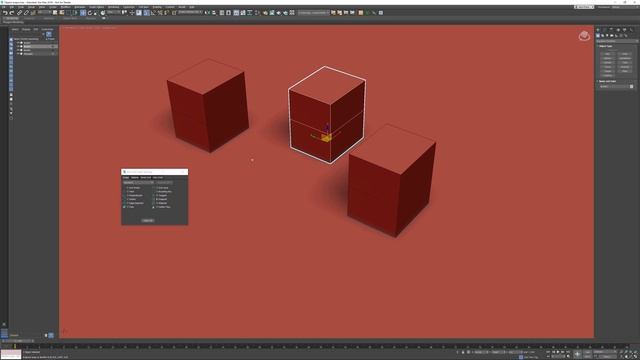Select the Shapes category icon

pyautogui.click(x=602, y=36)
